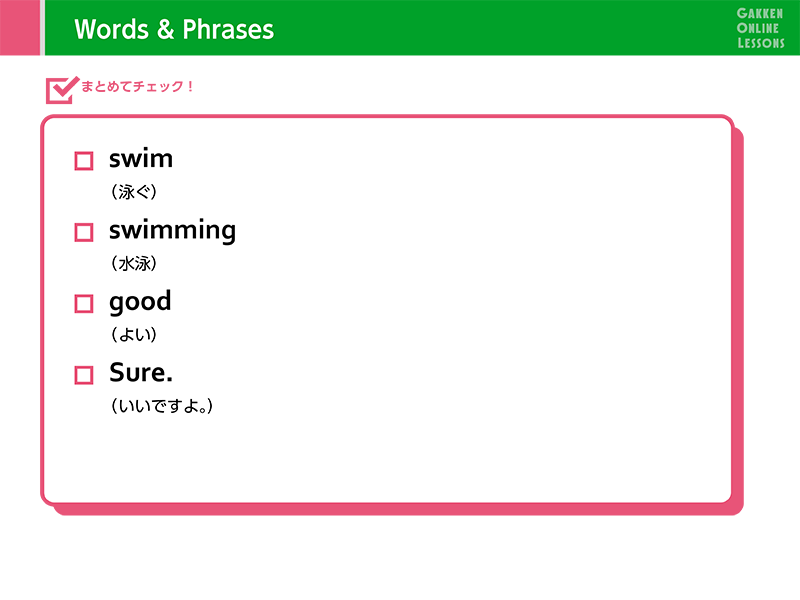Check the box beside Sure.

pyautogui.click(x=84, y=375)
